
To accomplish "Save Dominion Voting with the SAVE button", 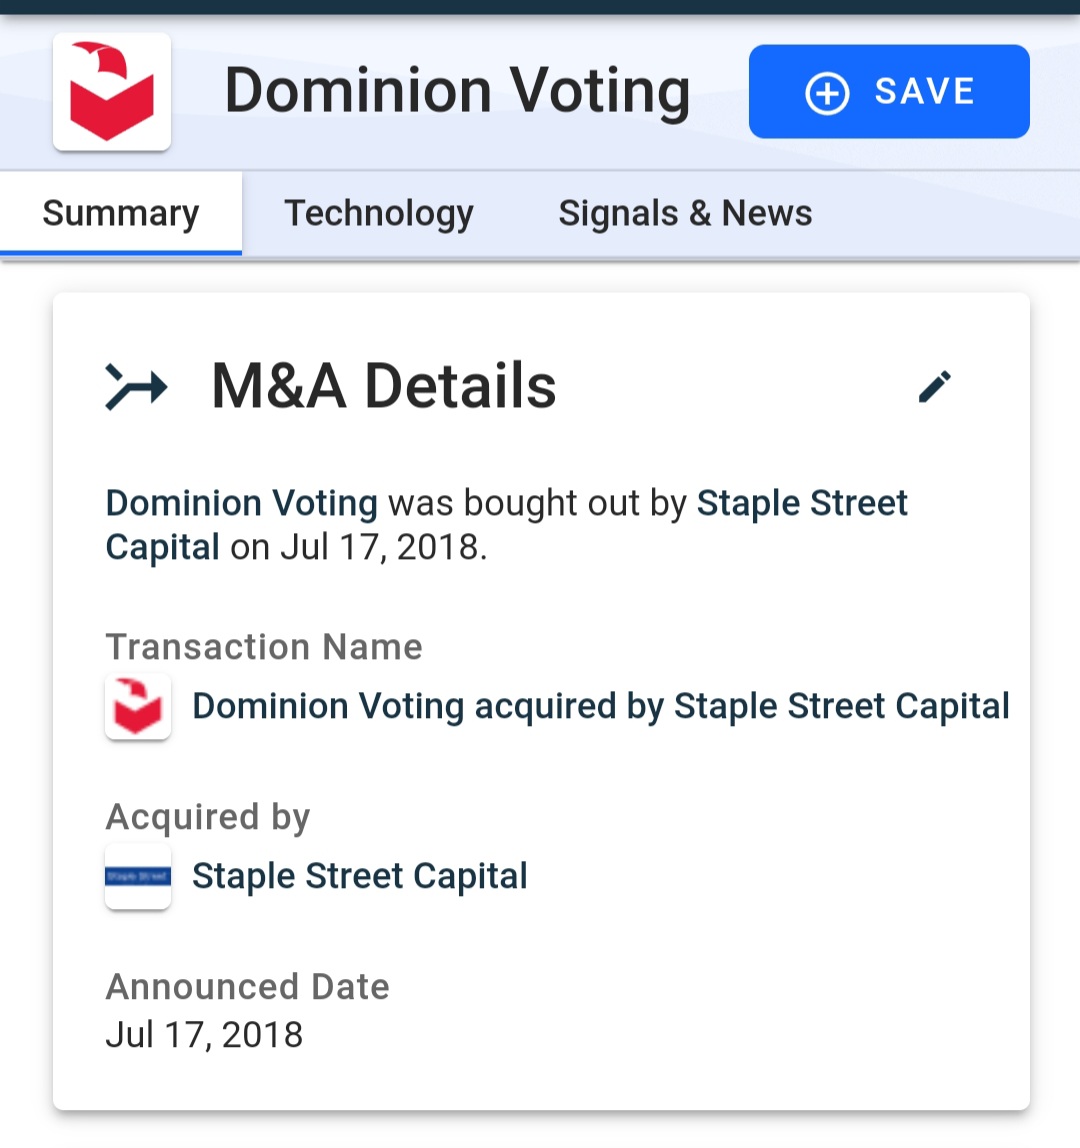I will 889,92.
